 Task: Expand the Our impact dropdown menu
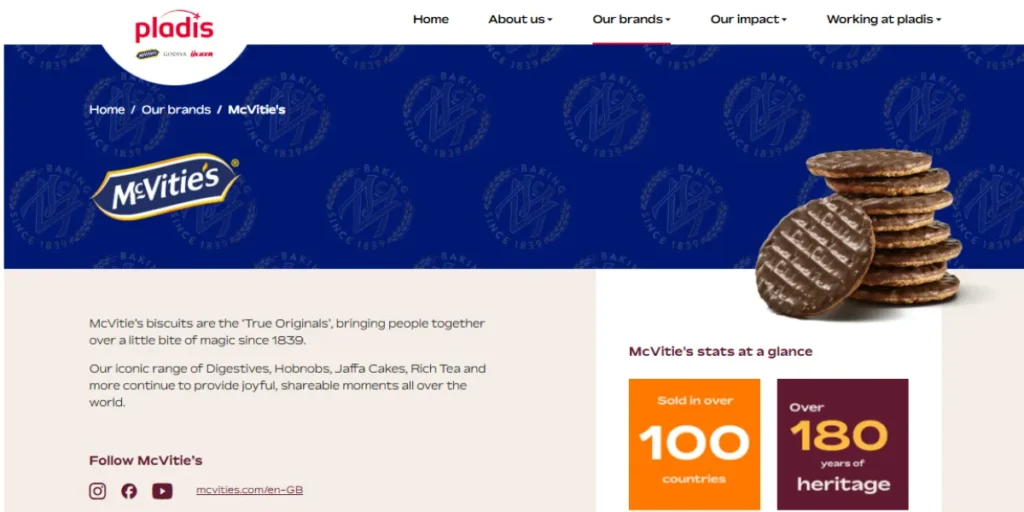(x=748, y=19)
